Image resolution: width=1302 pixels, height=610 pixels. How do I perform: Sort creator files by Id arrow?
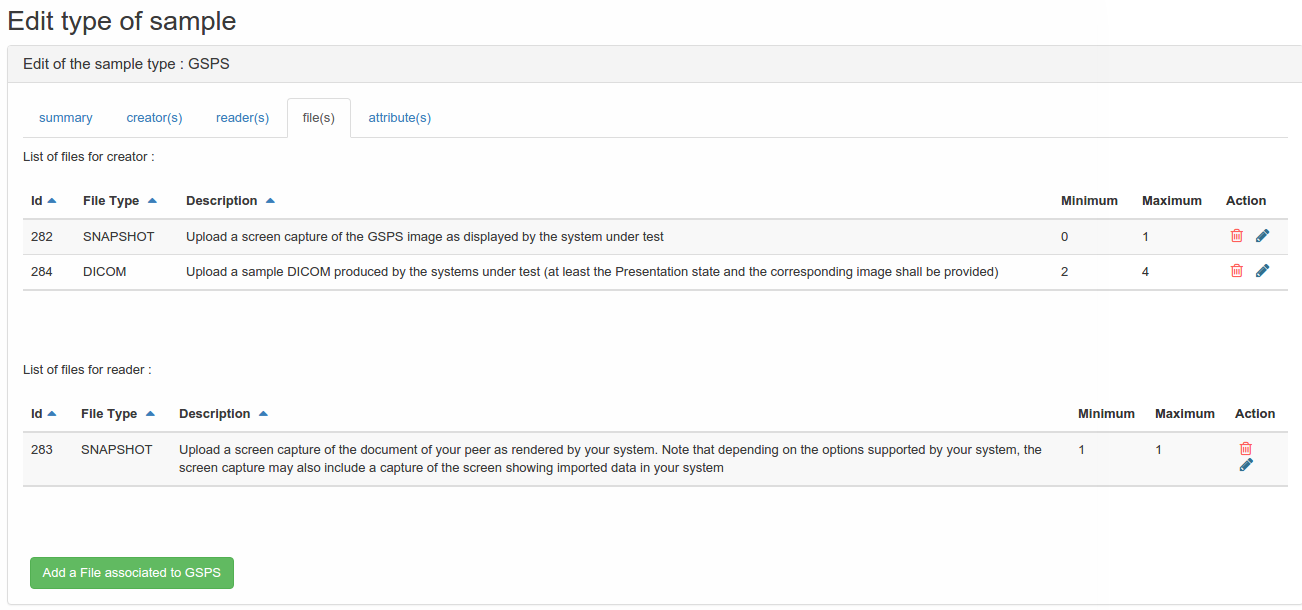(x=52, y=201)
